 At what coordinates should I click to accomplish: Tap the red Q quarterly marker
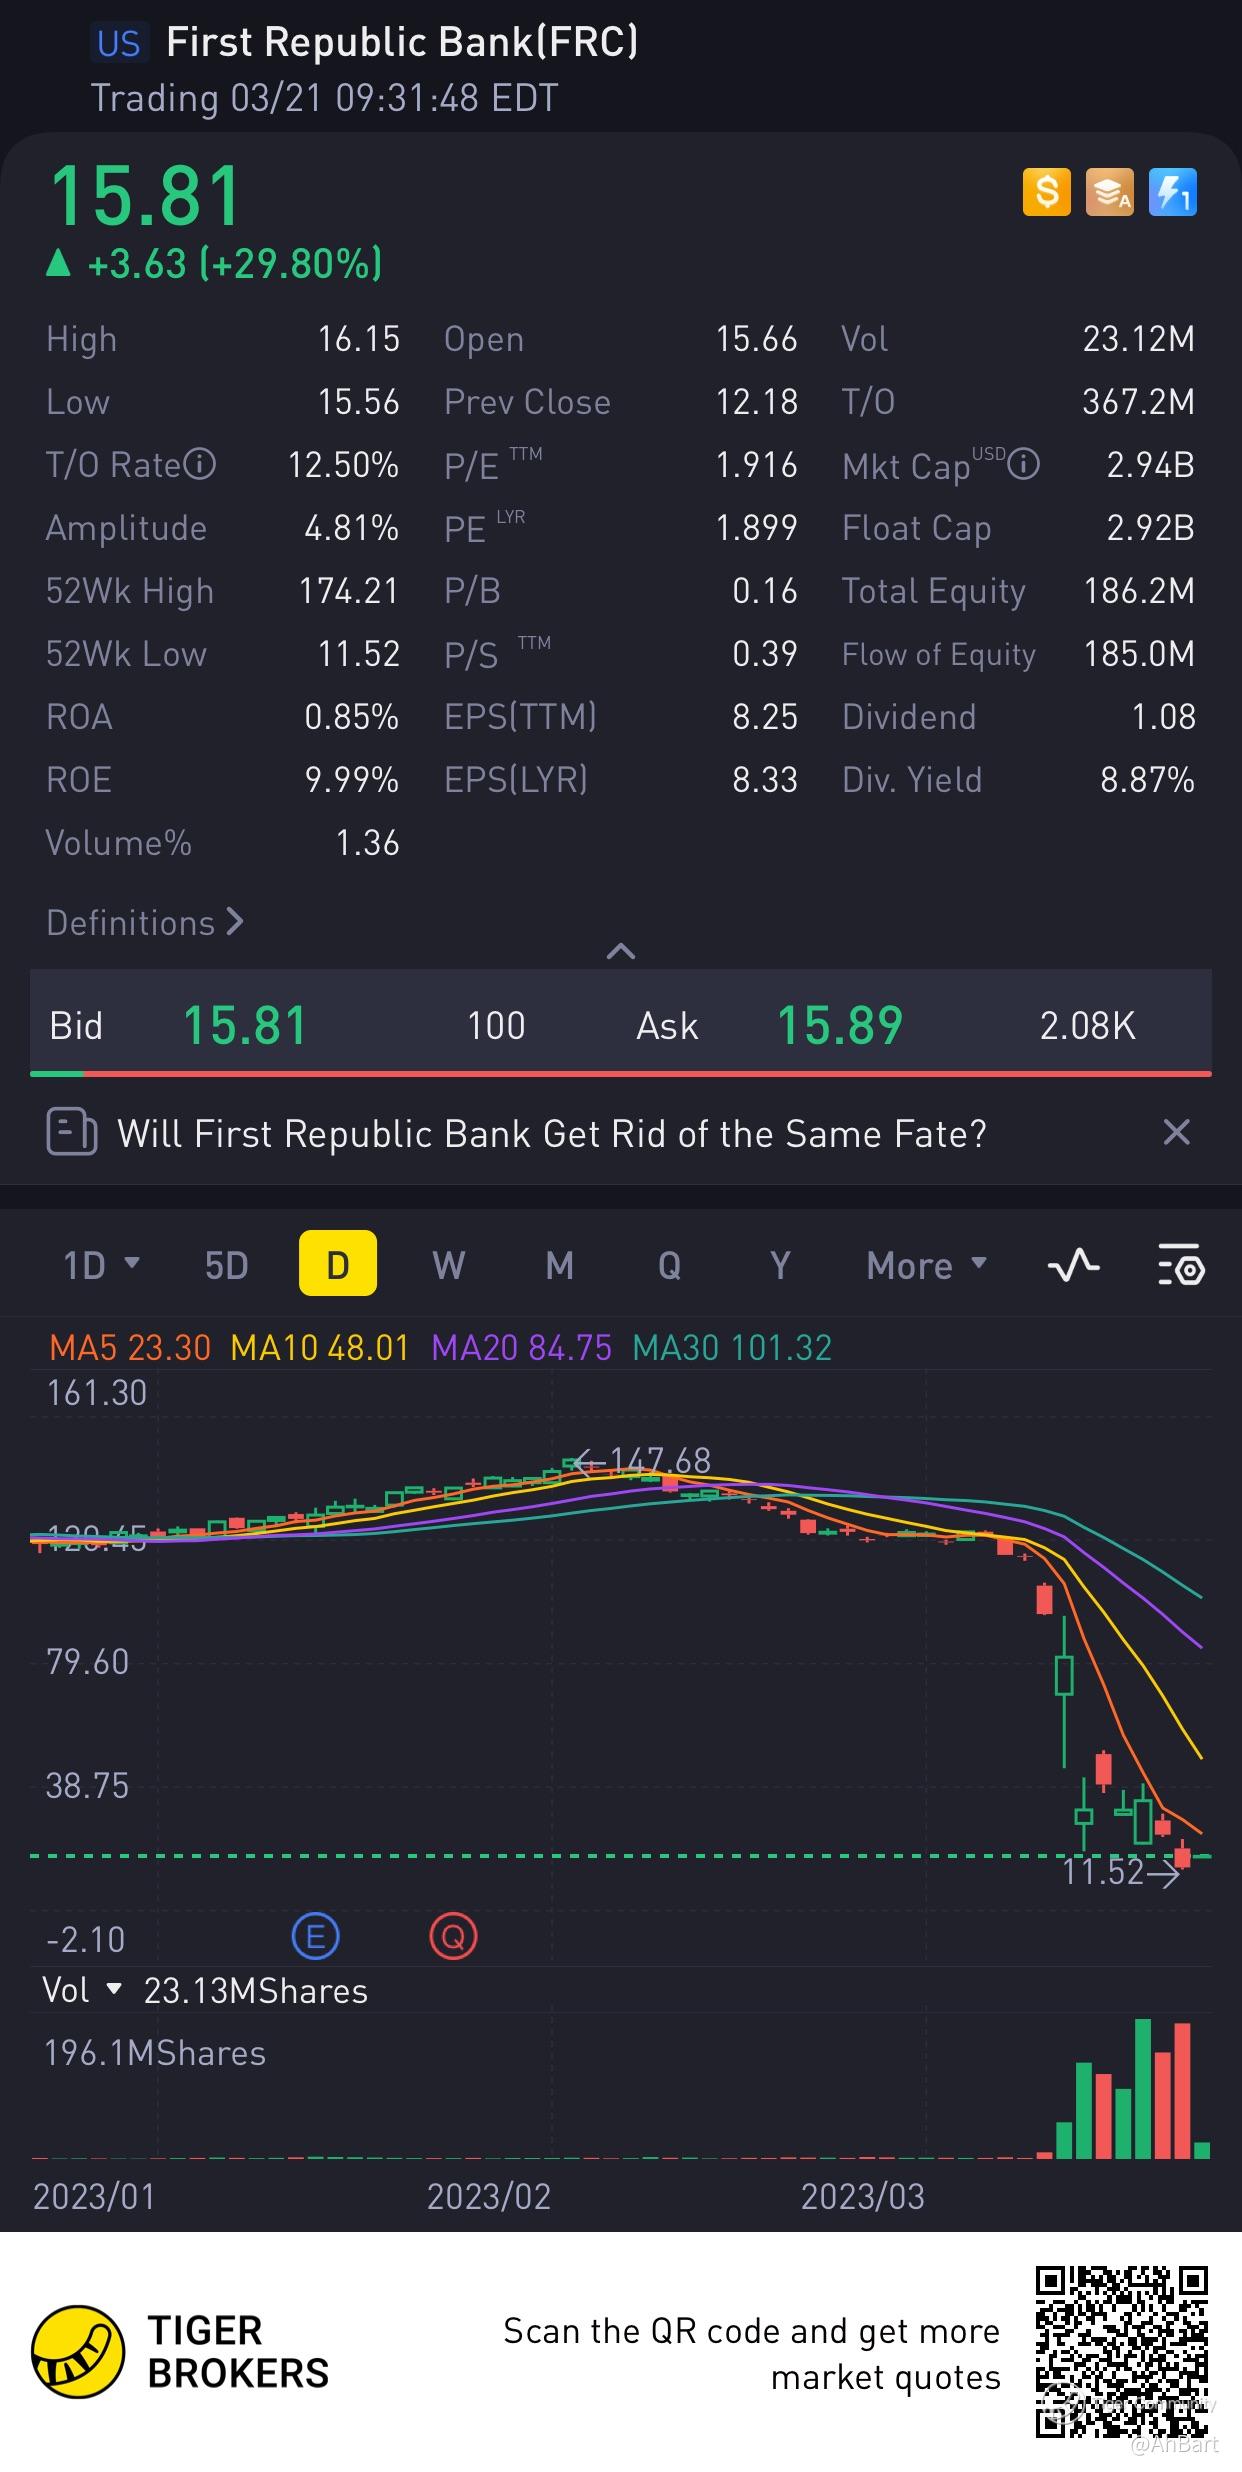point(453,1938)
